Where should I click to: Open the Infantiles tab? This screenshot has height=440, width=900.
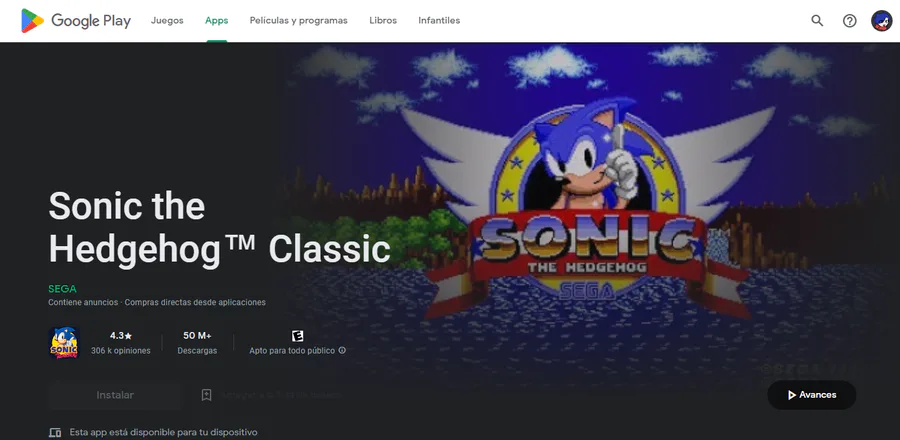(439, 21)
